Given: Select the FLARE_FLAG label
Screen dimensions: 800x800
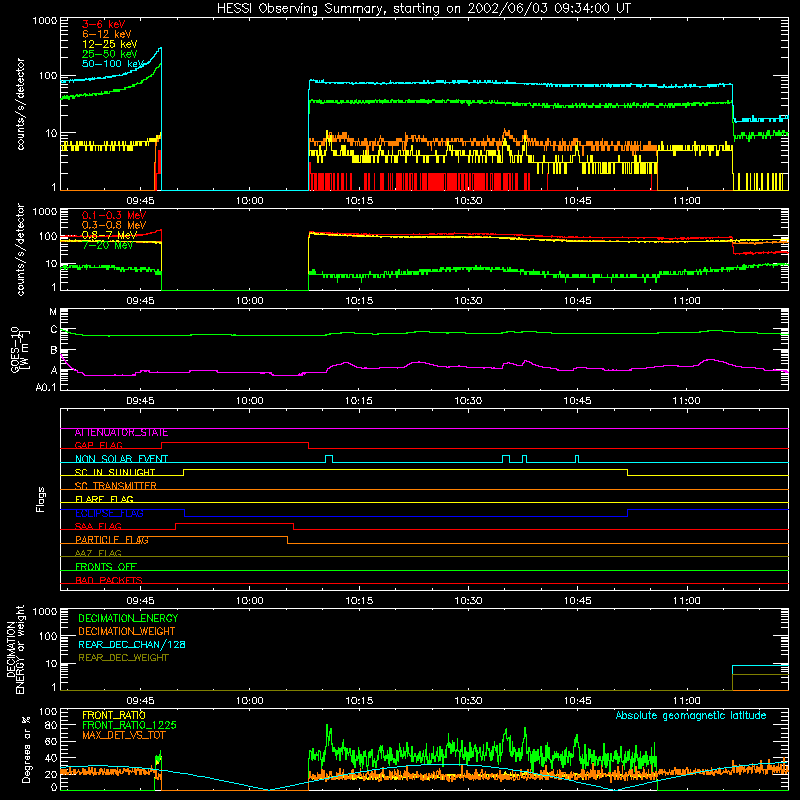Looking at the screenshot, I should click(104, 499).
